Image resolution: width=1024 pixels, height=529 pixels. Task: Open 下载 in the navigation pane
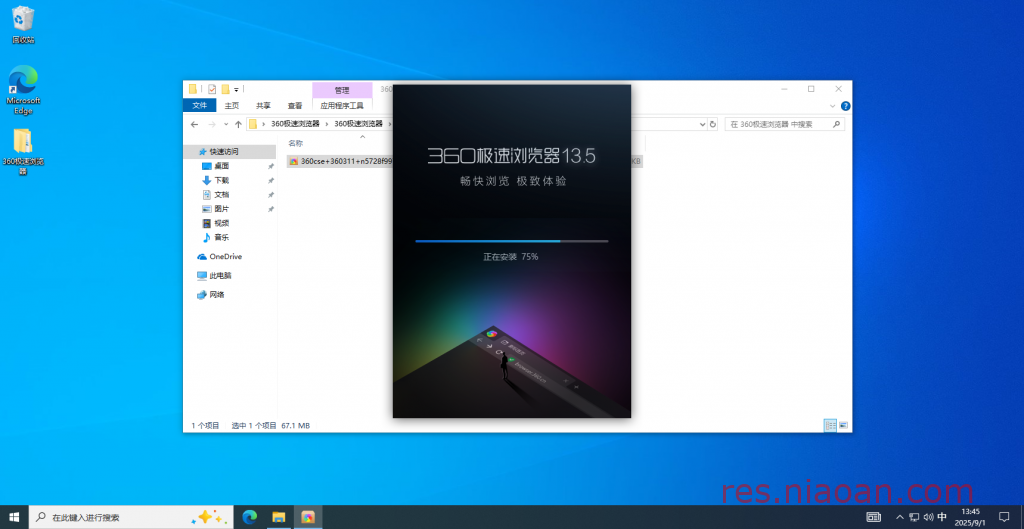click(x=221, y=180)
